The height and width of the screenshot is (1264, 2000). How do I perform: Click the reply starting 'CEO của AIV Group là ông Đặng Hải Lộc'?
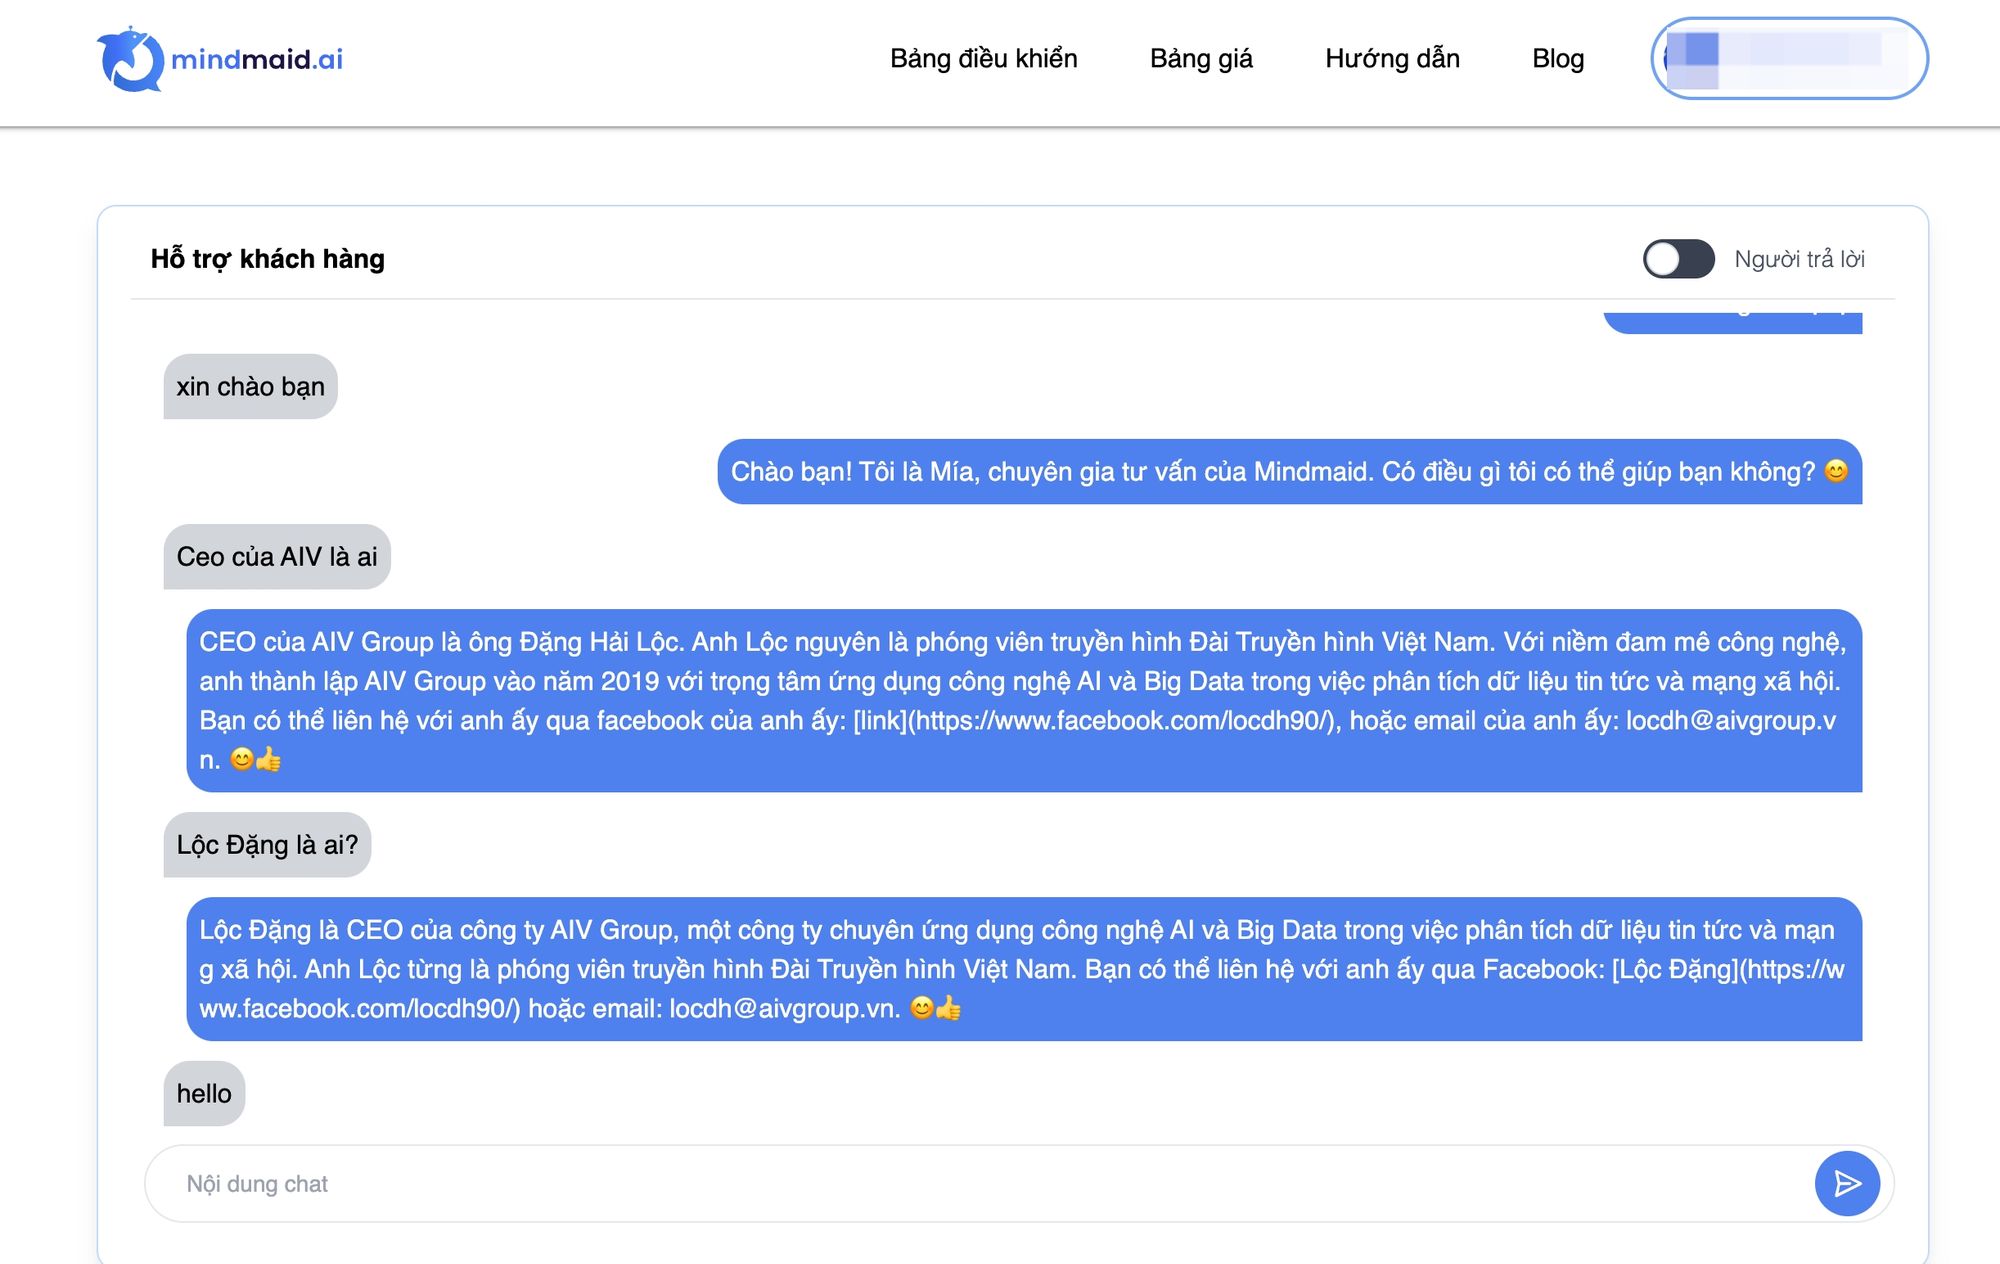coord(1024,701)
